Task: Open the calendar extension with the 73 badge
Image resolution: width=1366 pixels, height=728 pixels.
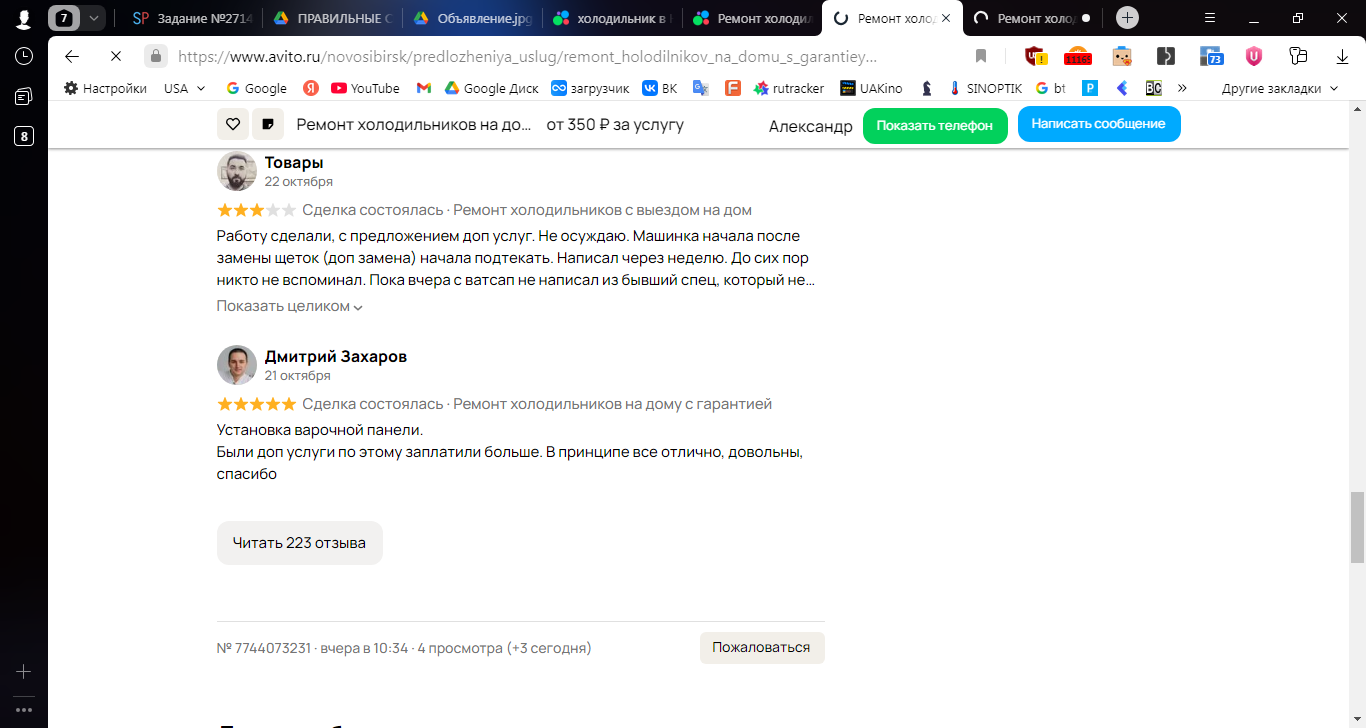Action: tap(1211, 56)
